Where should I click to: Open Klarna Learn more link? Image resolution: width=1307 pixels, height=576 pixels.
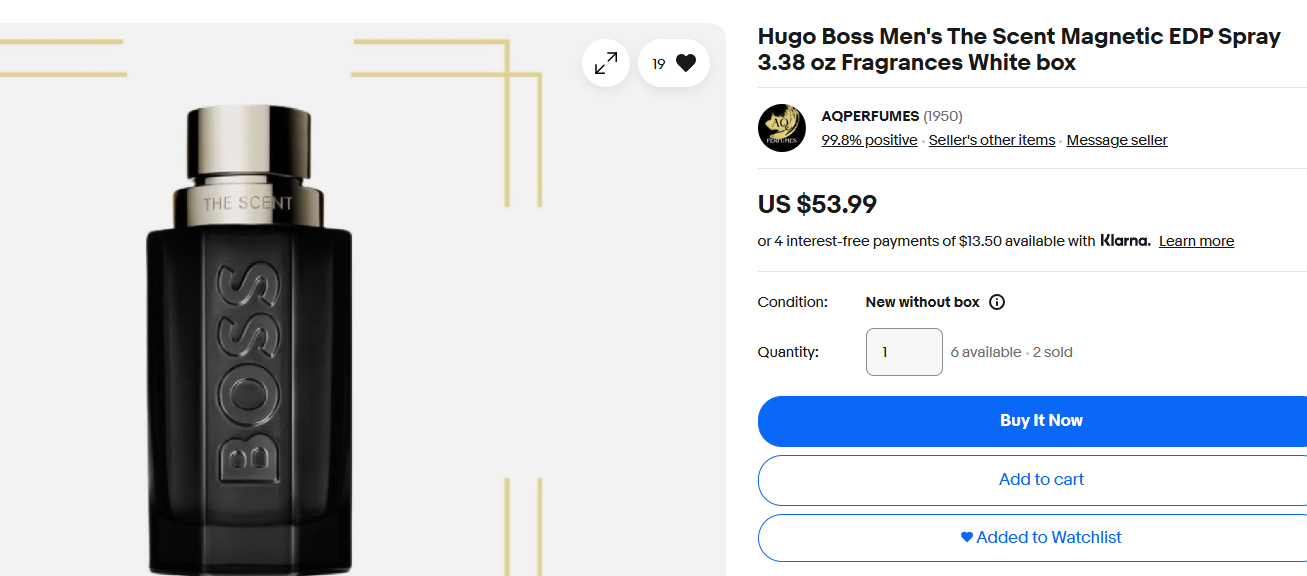click(1196, 241)
